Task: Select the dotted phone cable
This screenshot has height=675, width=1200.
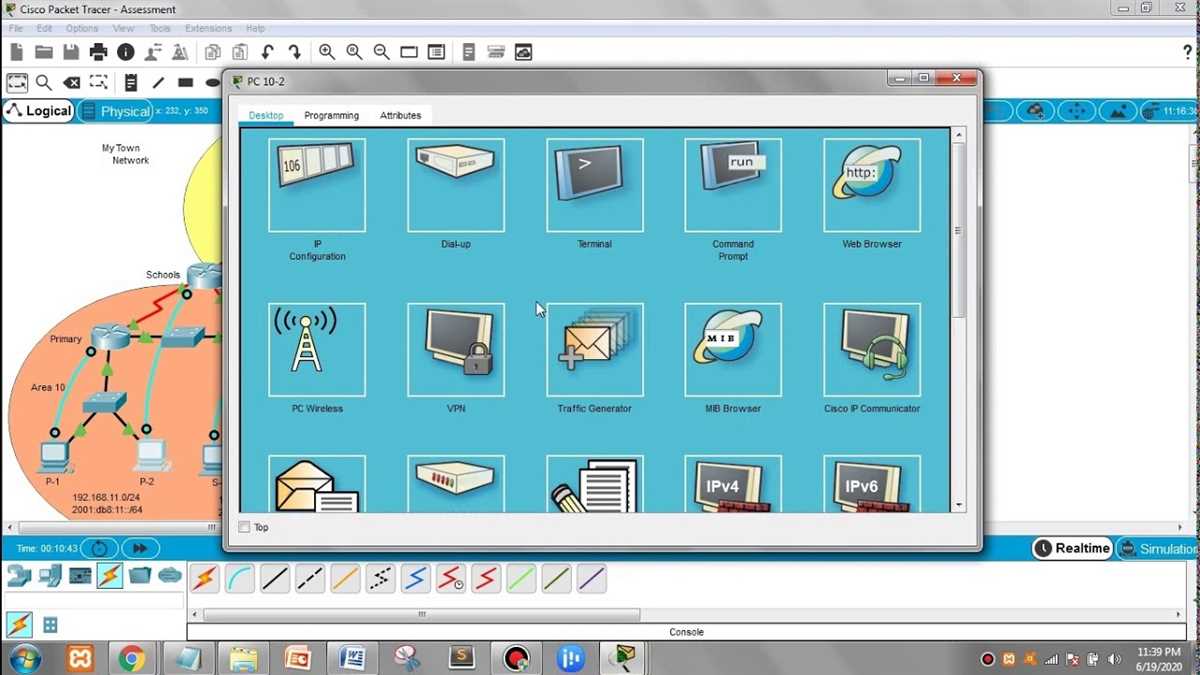Action: 381,578
